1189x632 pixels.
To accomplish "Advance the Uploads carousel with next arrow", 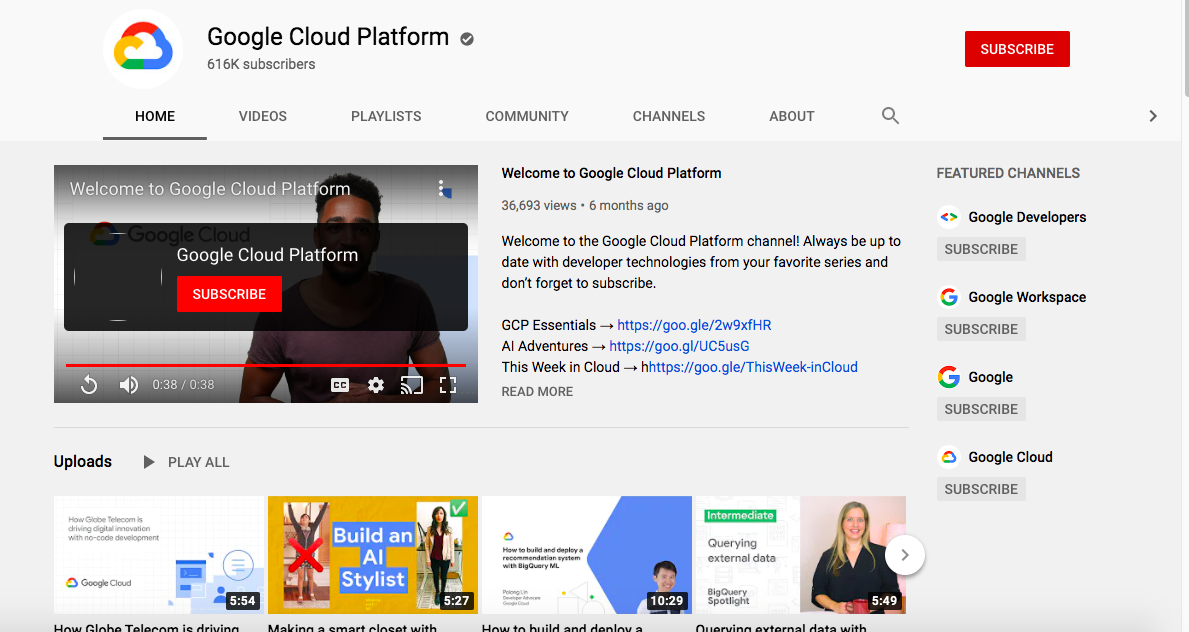I will pyautogui.click(x=905, y=555).
